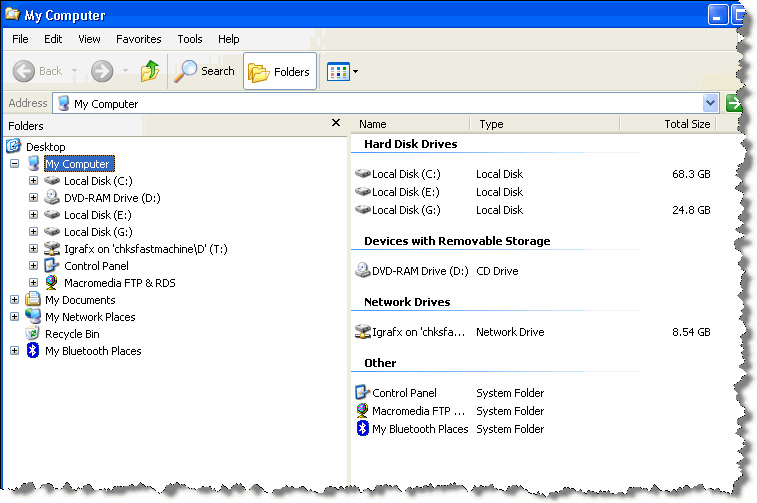Image resolution: width=757 pixels, height=503 pixels.
Task: Minimize the My Computer window
Action: tap(718, 14)
